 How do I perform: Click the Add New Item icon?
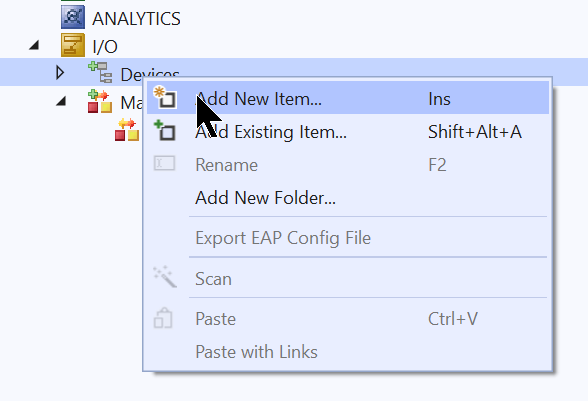[165, 98]
